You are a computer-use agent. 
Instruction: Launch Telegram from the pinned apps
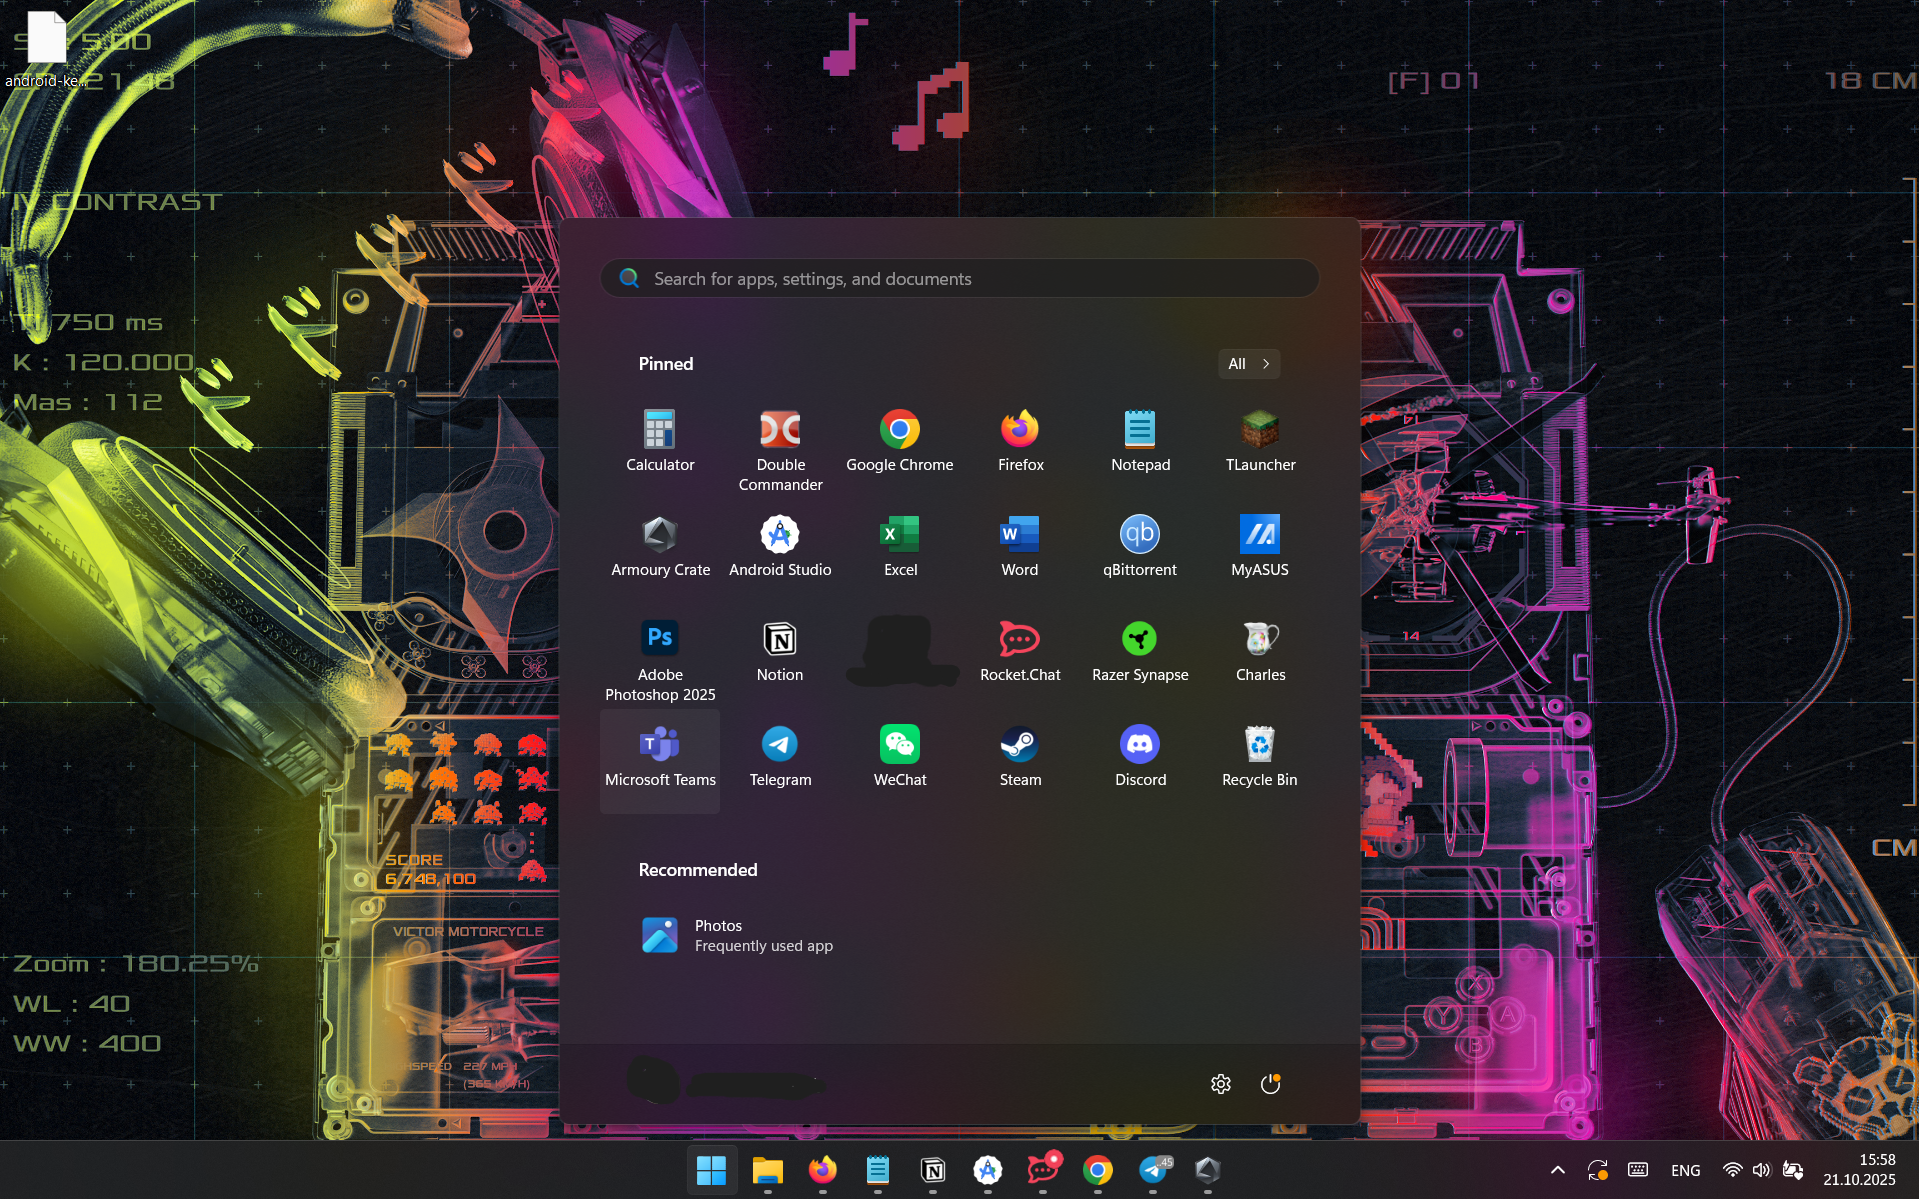[780, 756]
